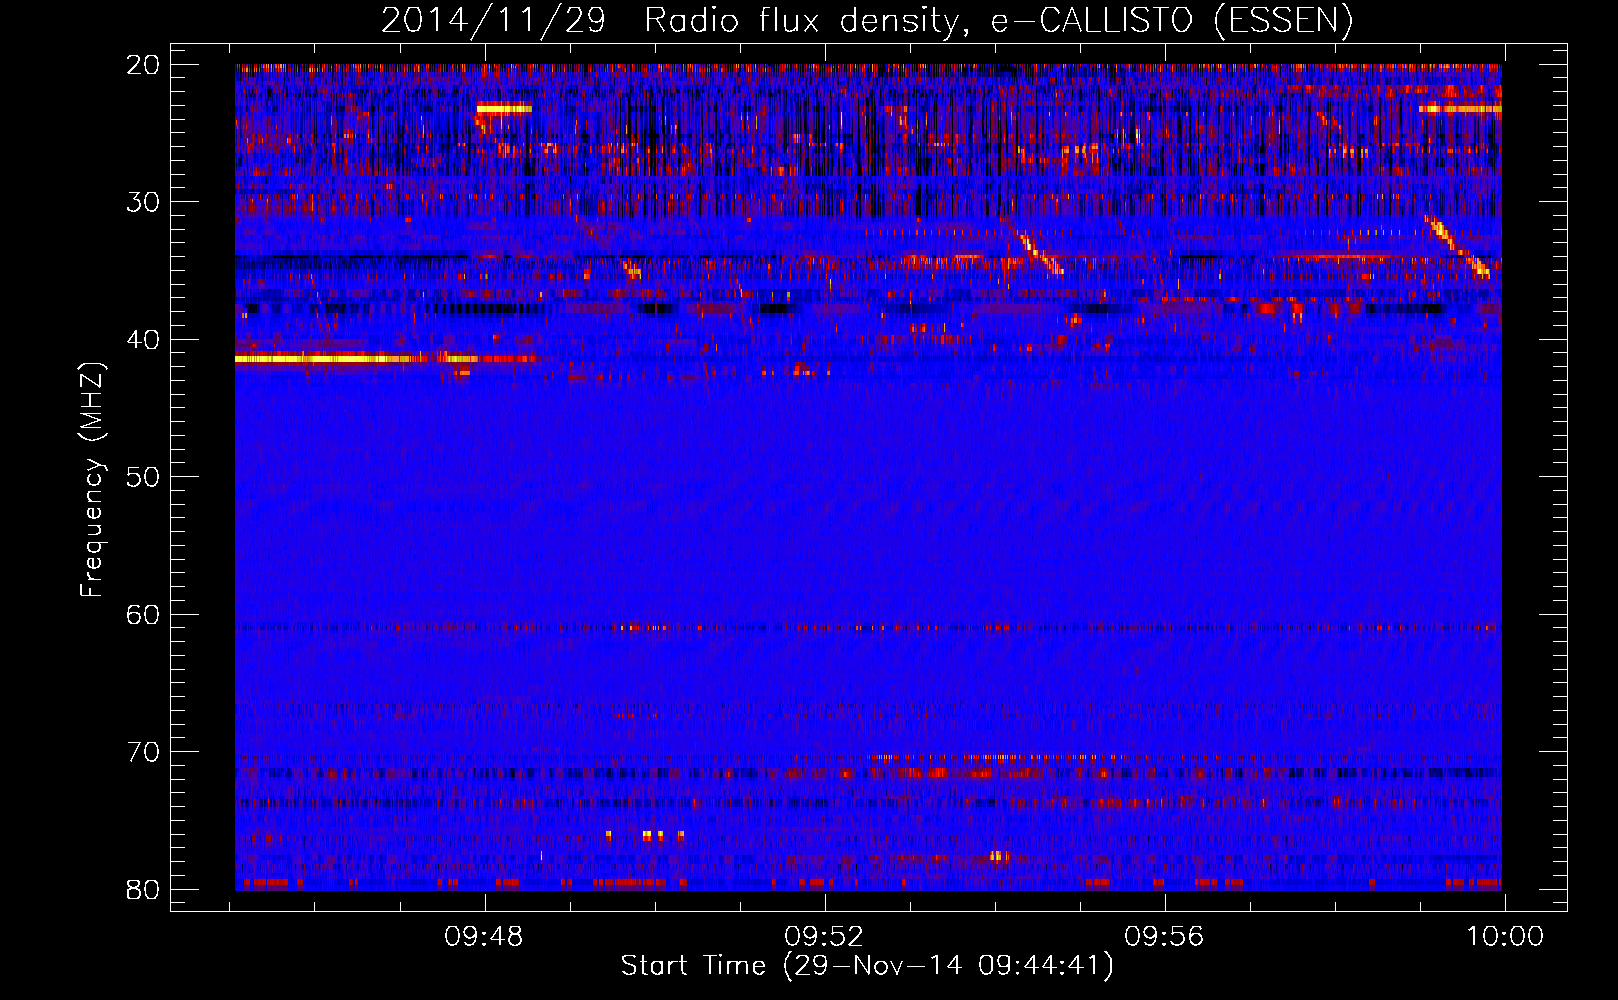Image resolution: width=1618 pixels, height=1000 pixels.
Task: Click the 70 MHz frequency tick label
Action: tap(143, 752)
